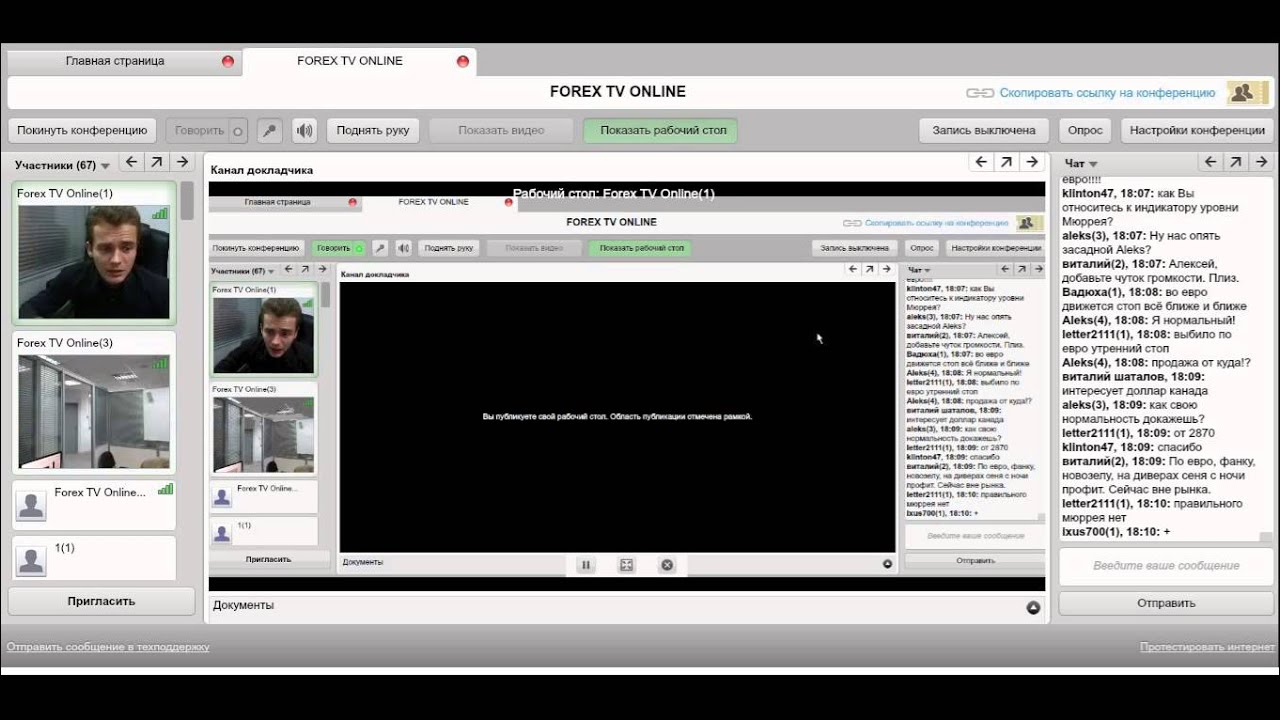Click Скопировать ссылку на конференцию link

point(1107,93)
